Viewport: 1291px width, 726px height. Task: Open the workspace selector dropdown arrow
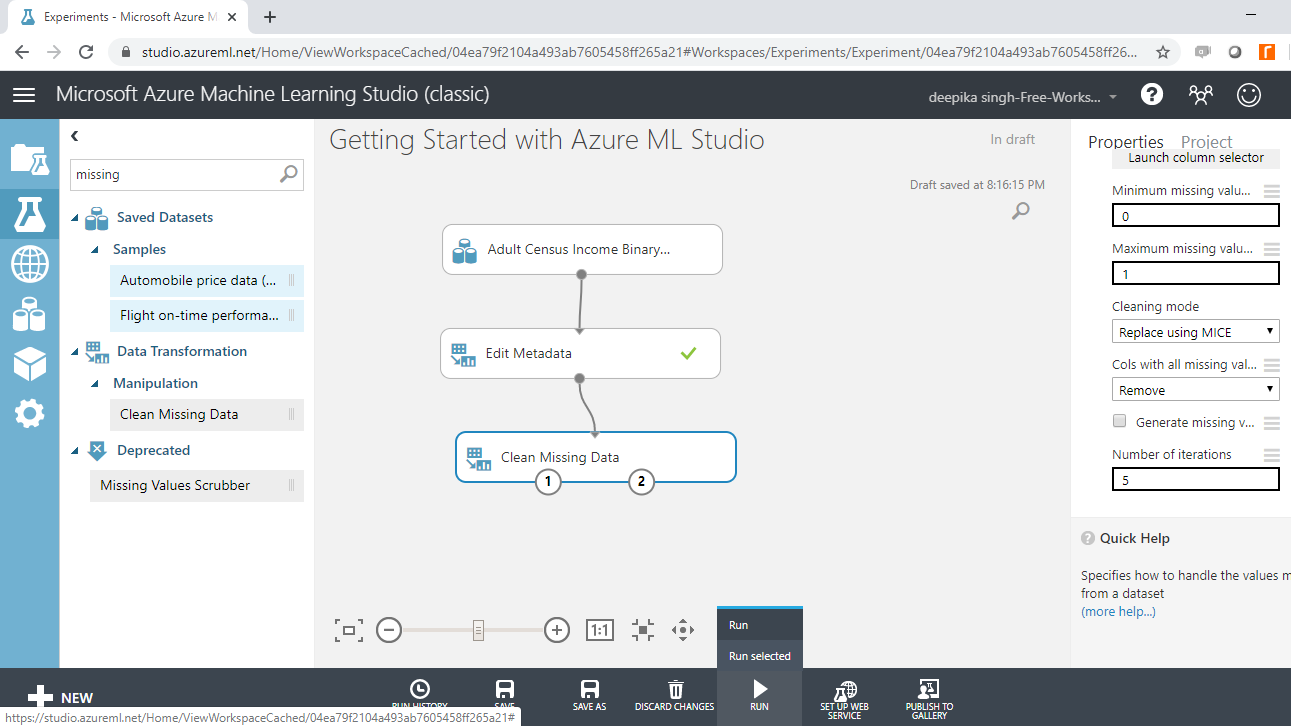click(1113, 97)
